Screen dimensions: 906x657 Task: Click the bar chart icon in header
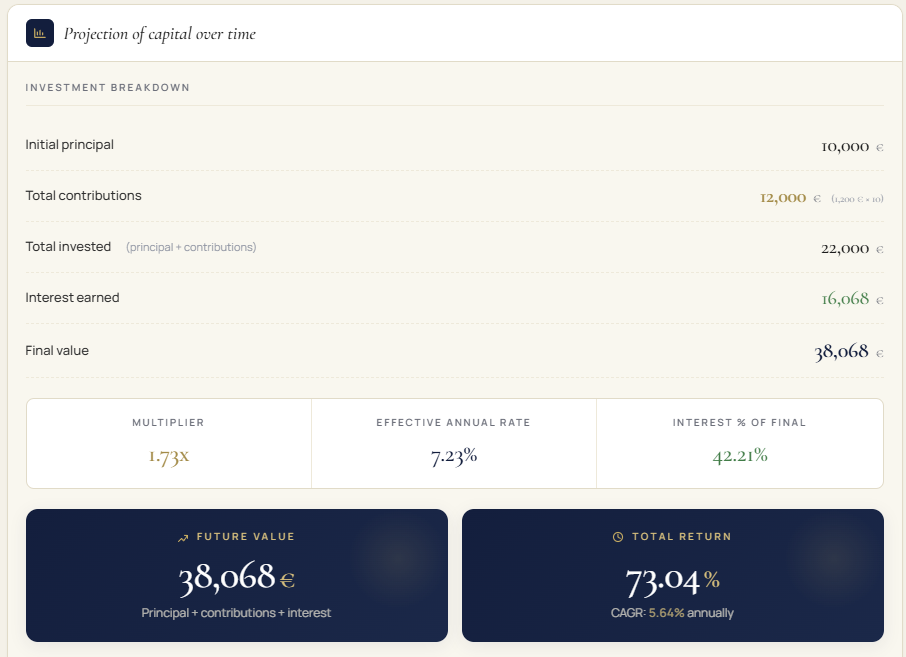[x=40, y=33]
